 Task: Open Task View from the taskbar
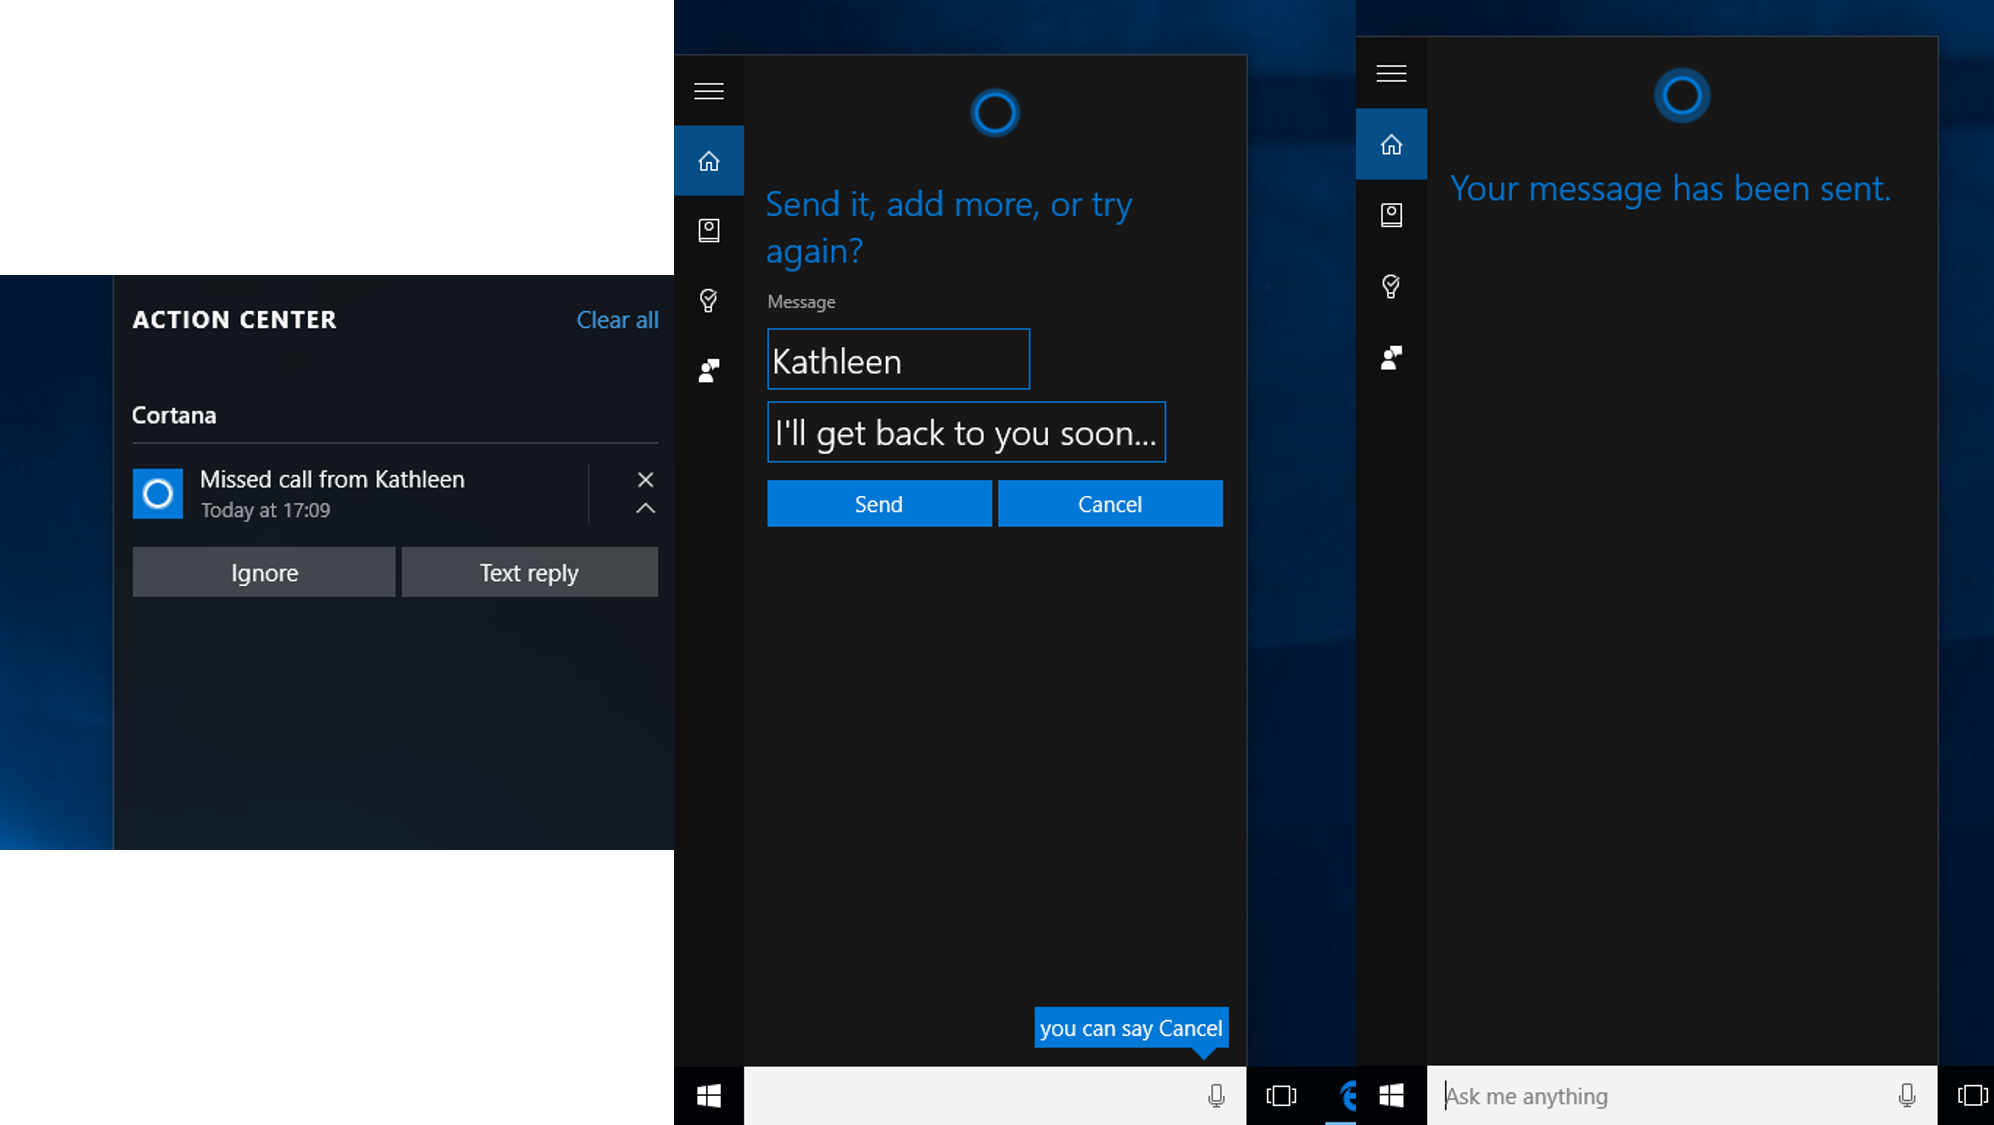[x=1280, y=1095]
